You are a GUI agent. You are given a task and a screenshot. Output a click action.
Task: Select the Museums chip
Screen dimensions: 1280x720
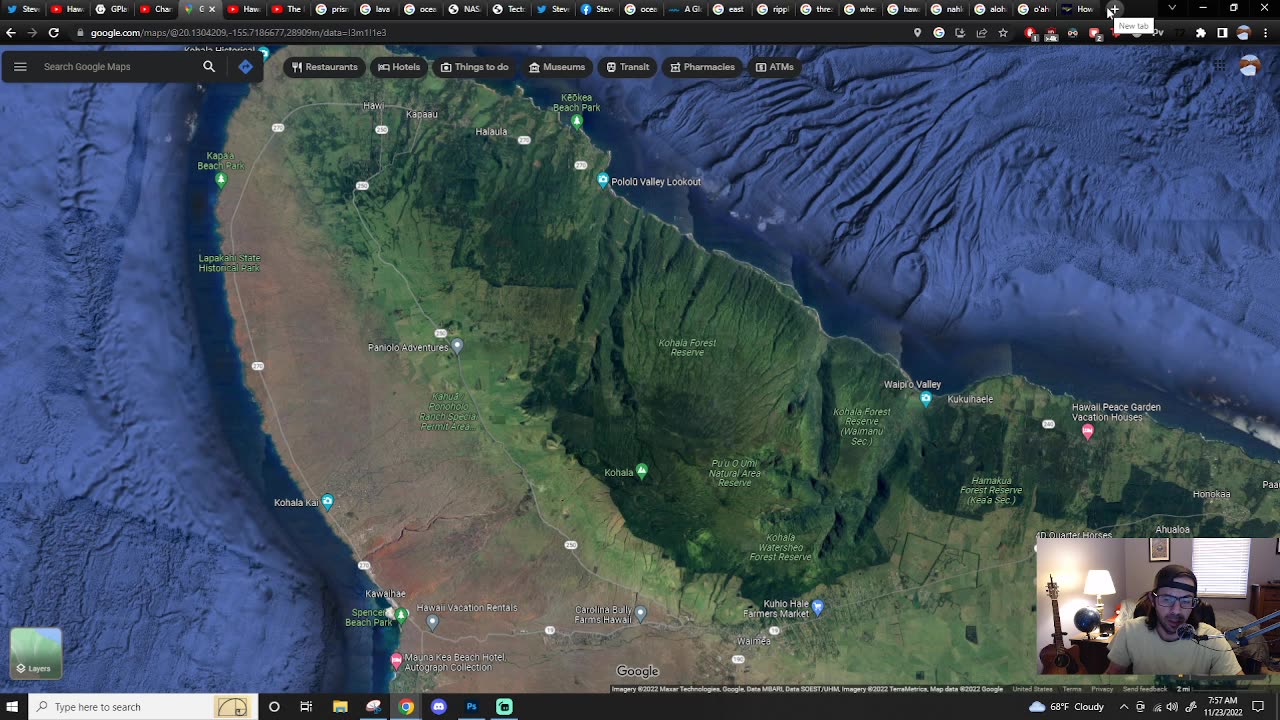(x=557, y=67)
